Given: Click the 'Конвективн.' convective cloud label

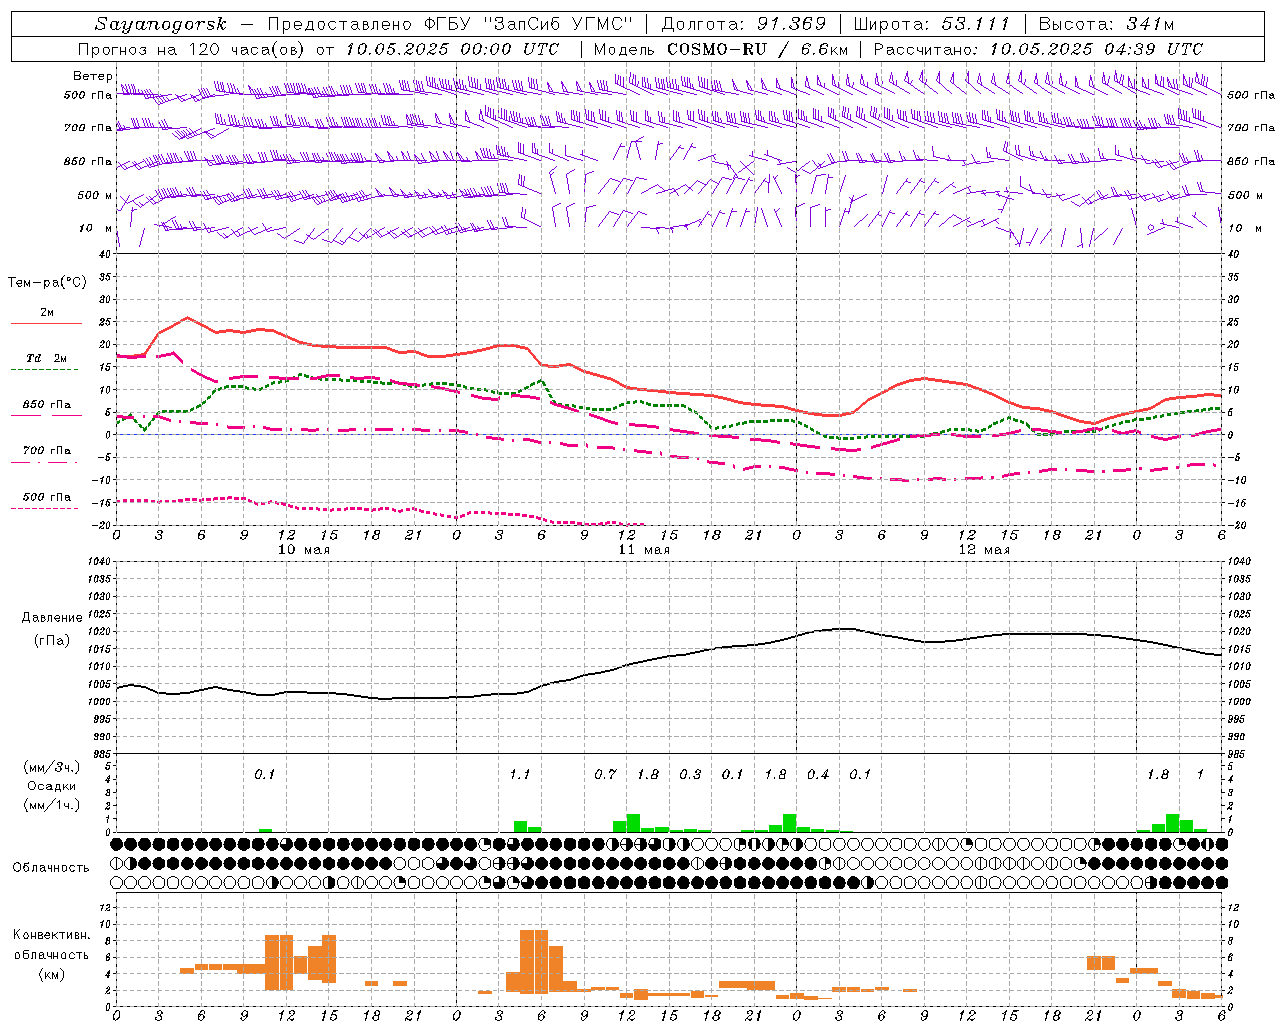Looking at the screenshot, I should pos(52,935).
